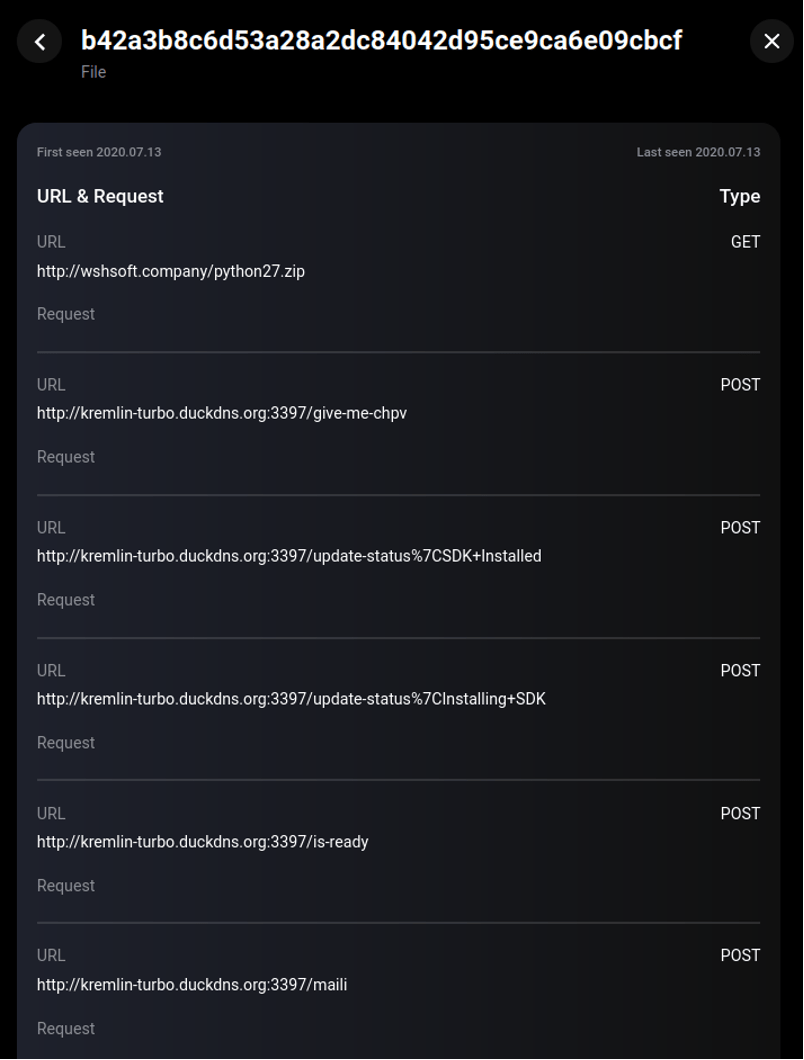Image resolution: width=804 pixels, height=1060 pixels.
Task: Expand Request under the give-me-chpv URL
Action: click(x=66, y=457)
